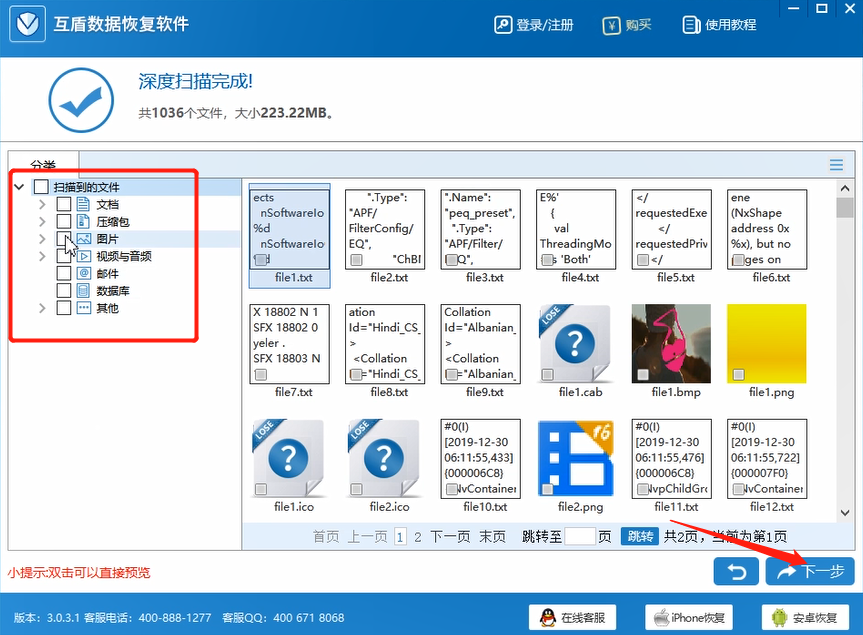This screenshot has width=863, height=635.
Task: Select the file2.png video thumbnail
Action: point(576,459)
